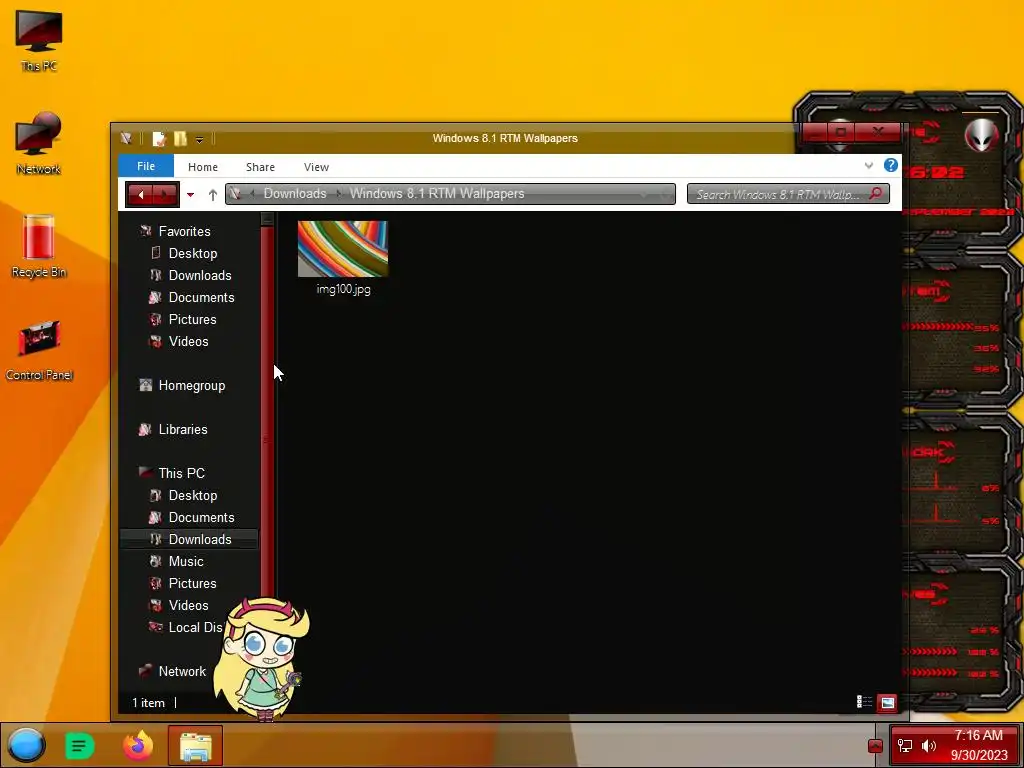Click the Start orb in the taskbar
Viewport: 1024px width, 768px height.
point(26,745)
